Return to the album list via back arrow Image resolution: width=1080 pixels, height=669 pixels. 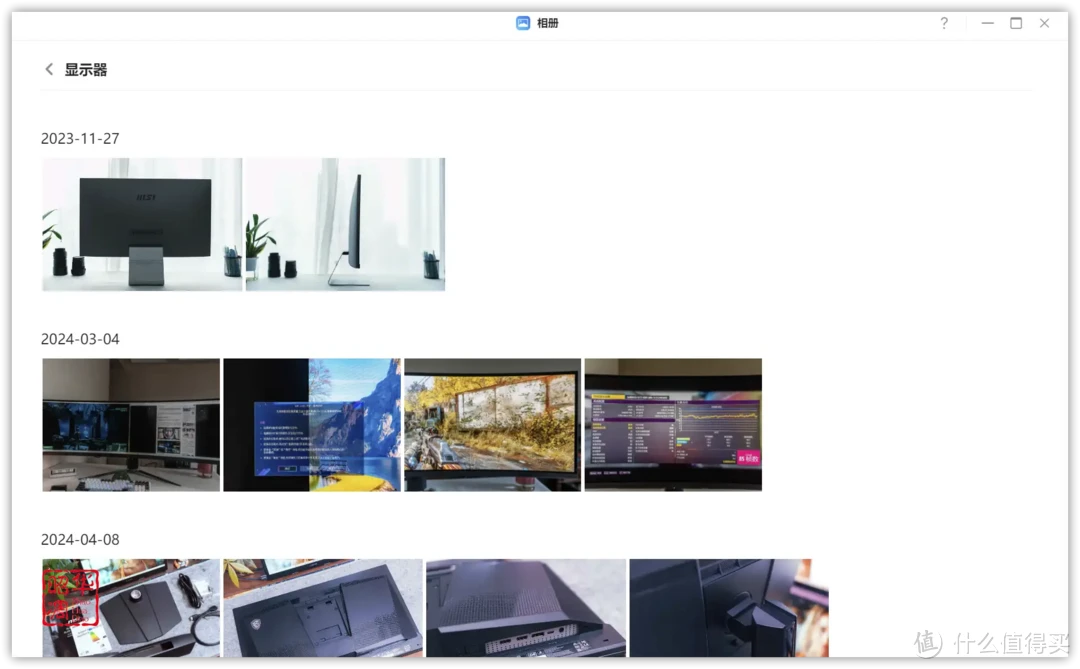click(49, 69)
